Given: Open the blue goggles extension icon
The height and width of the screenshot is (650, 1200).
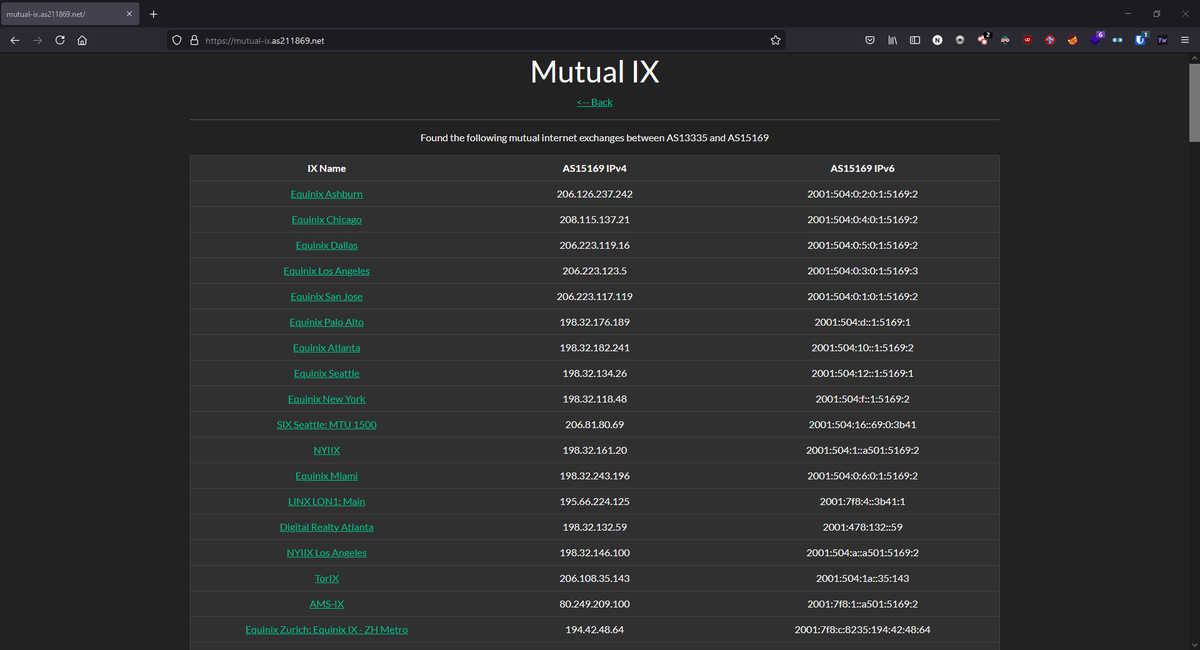Looking at the screenshot, I should tap(1117, 41).
